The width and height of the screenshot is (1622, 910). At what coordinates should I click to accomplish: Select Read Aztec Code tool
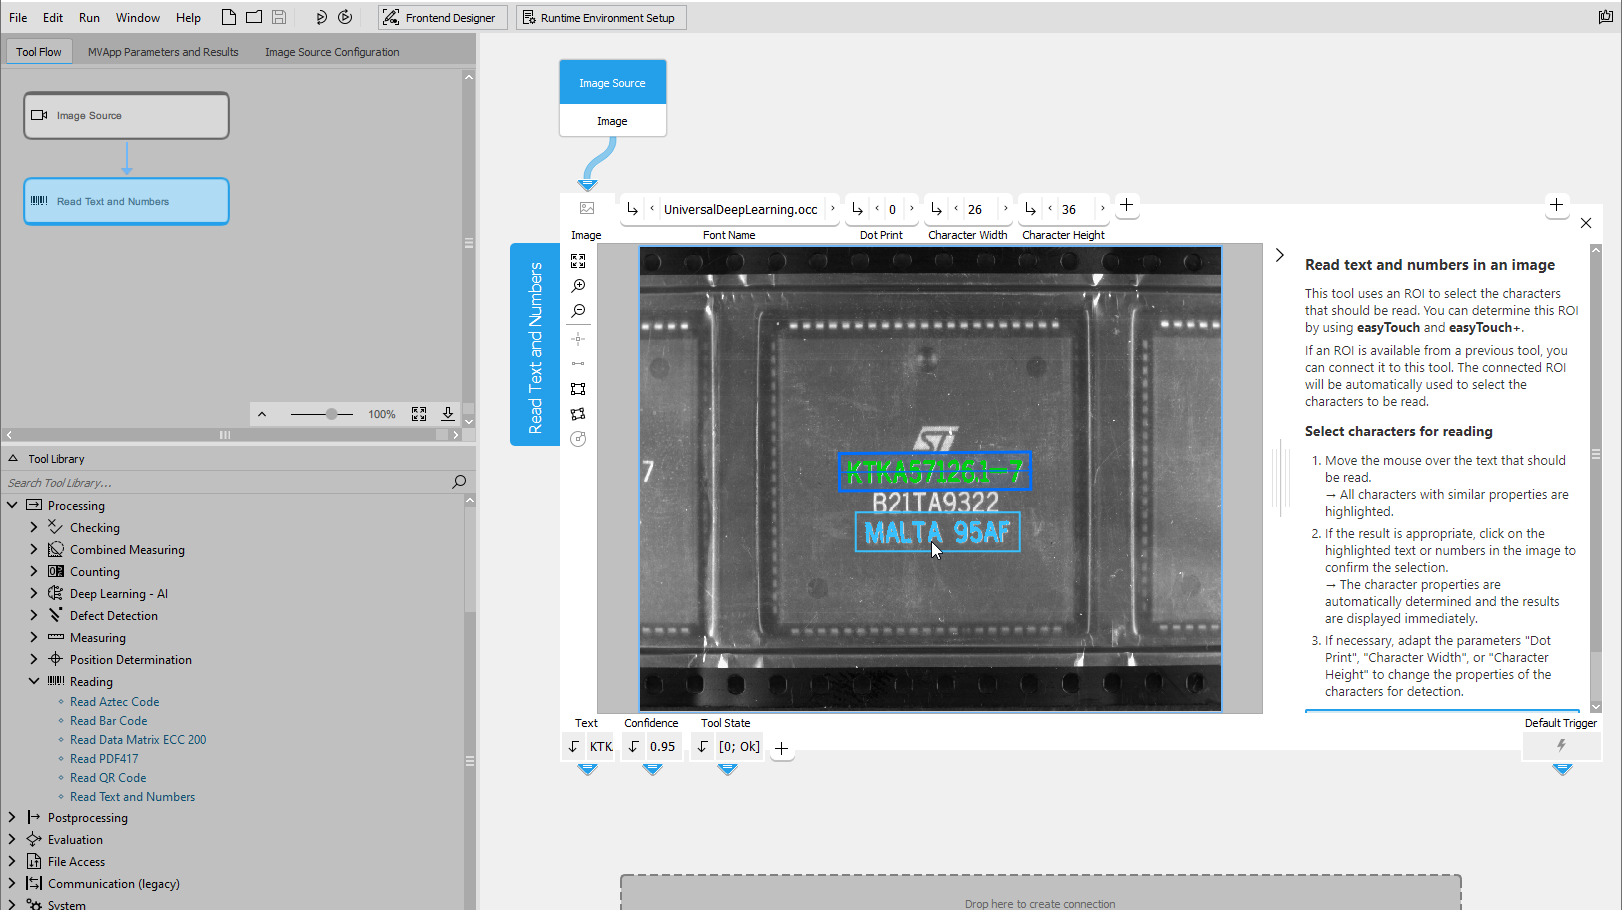tap(114, 702)
